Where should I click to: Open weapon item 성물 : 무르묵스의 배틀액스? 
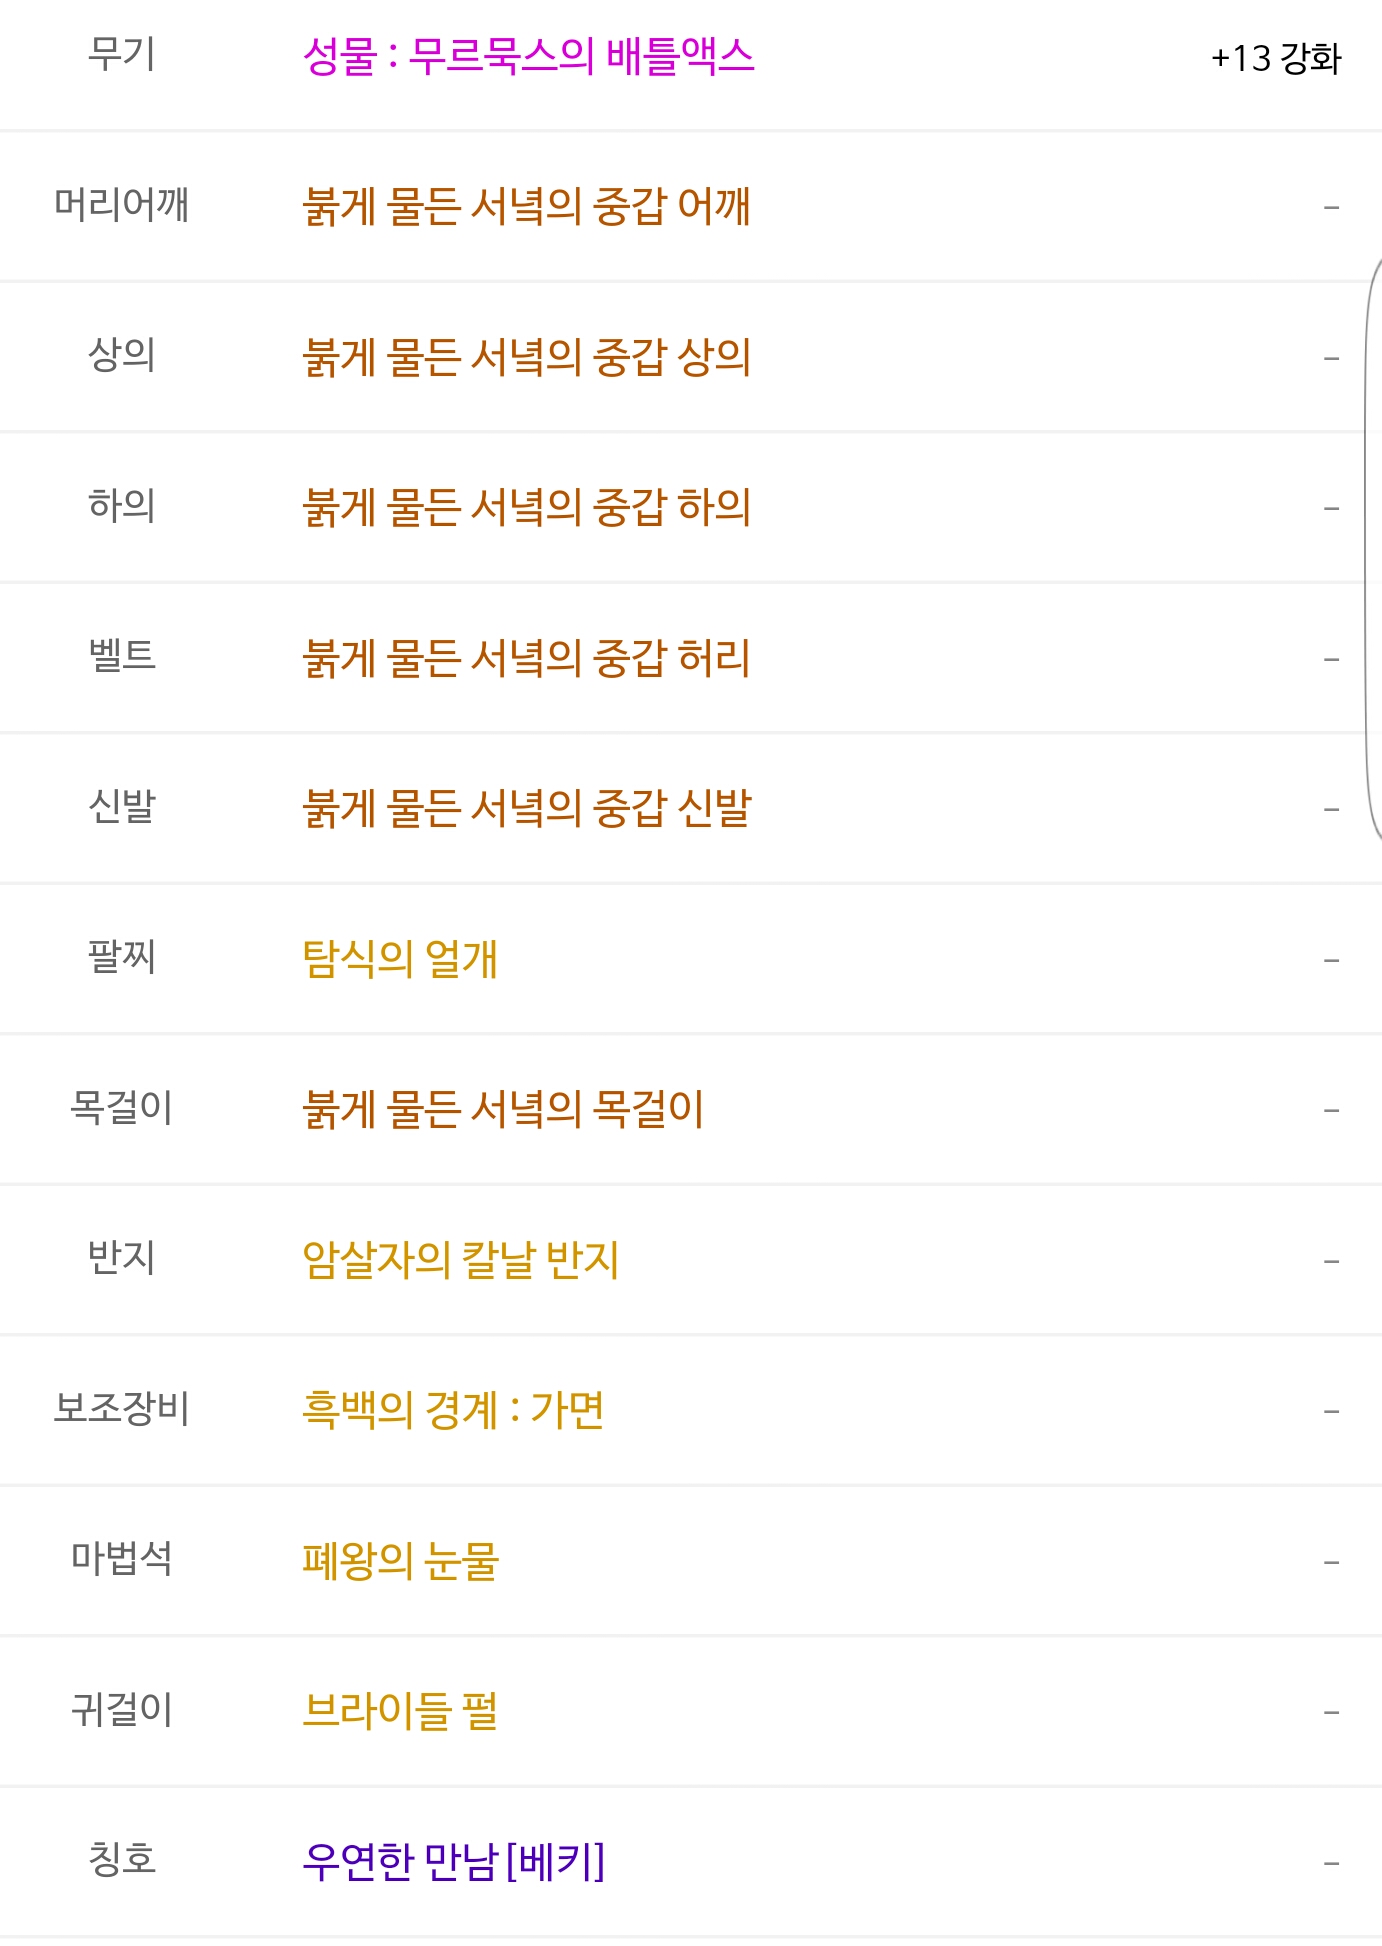click(528, 56)
